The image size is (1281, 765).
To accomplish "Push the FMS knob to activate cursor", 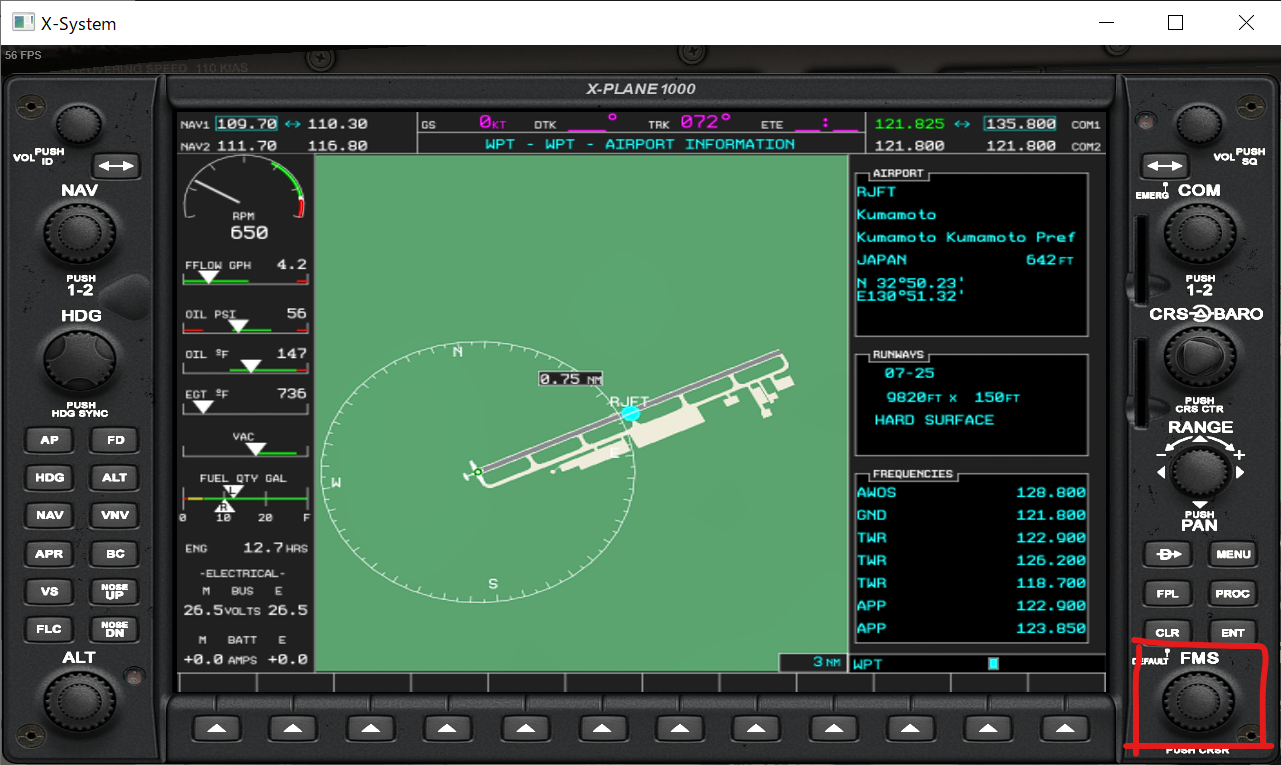I will pyautogui.click(x=1197, y=701).
